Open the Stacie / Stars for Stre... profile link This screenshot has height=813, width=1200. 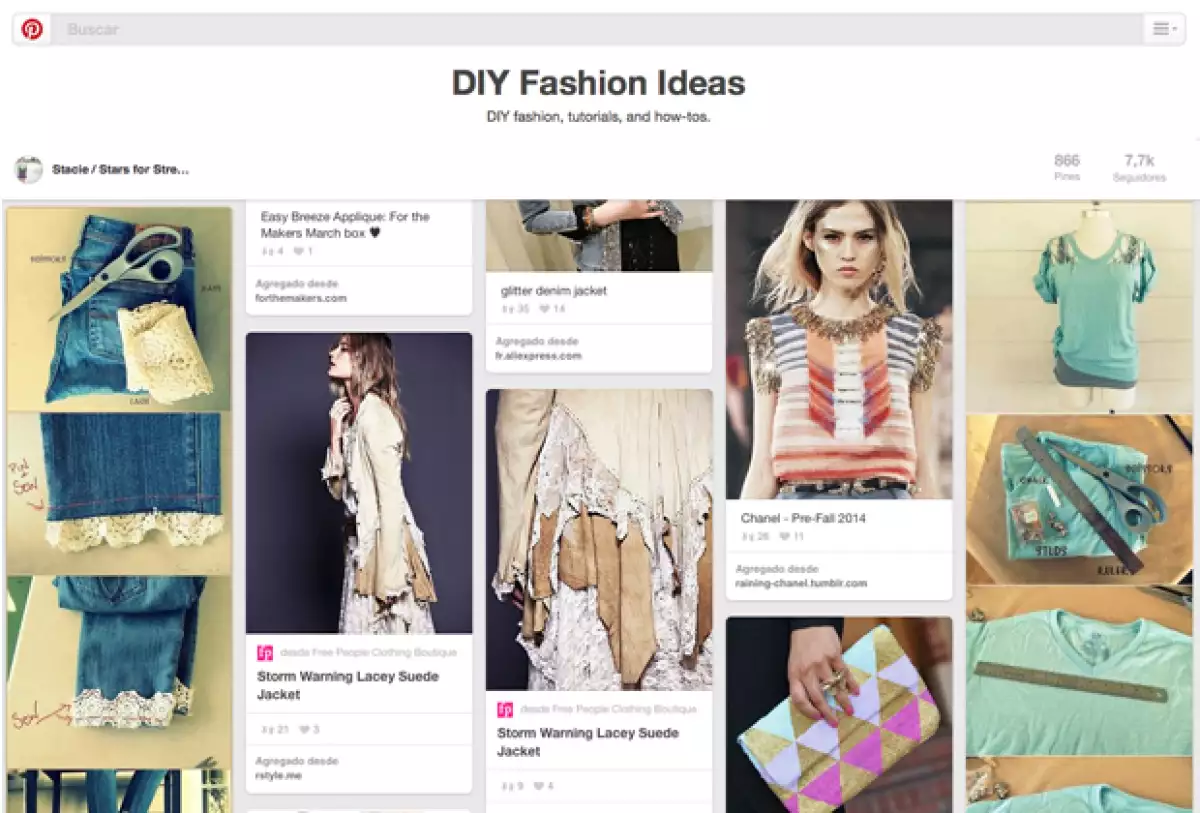120,170
